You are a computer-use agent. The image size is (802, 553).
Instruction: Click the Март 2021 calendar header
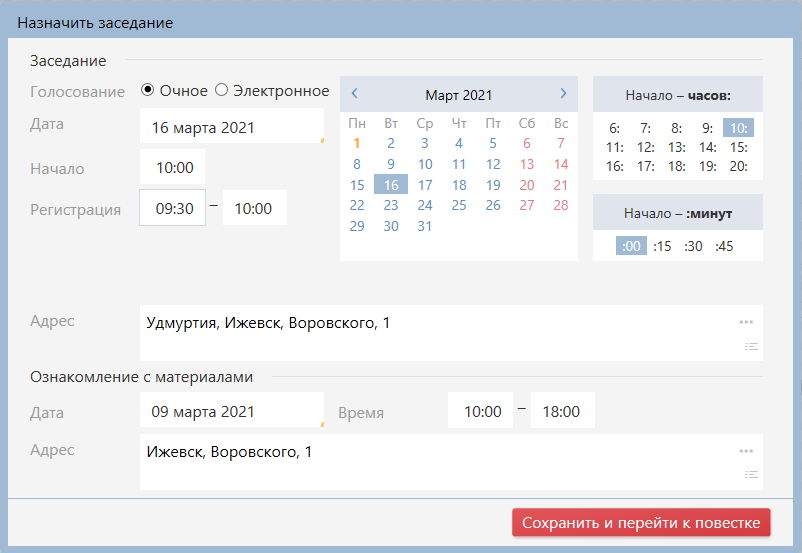pyautogui.click(x=458, y=95)
